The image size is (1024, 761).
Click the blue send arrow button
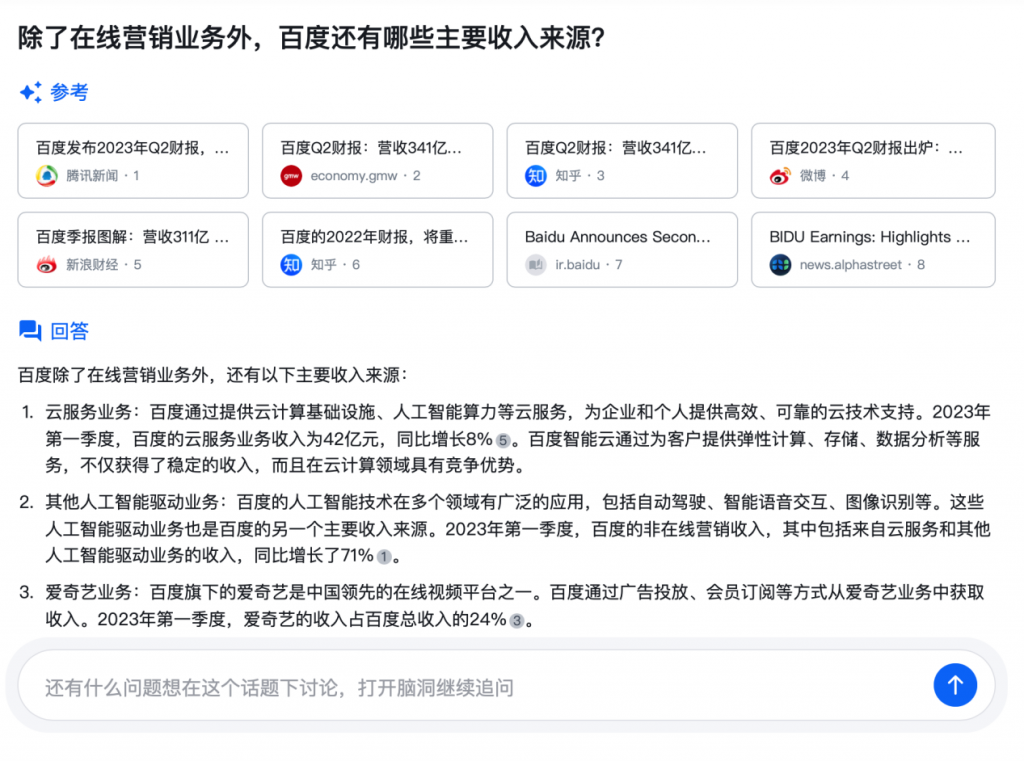pyautogui.click(x=955, y=685)
